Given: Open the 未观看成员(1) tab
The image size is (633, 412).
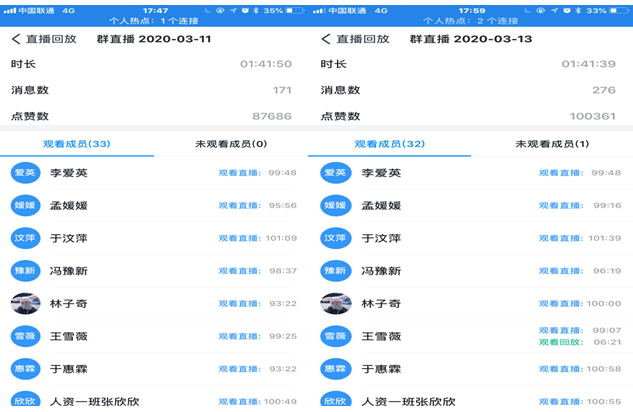Looking at the screenshot, I should pyautogui.click(x=552, y=144).
